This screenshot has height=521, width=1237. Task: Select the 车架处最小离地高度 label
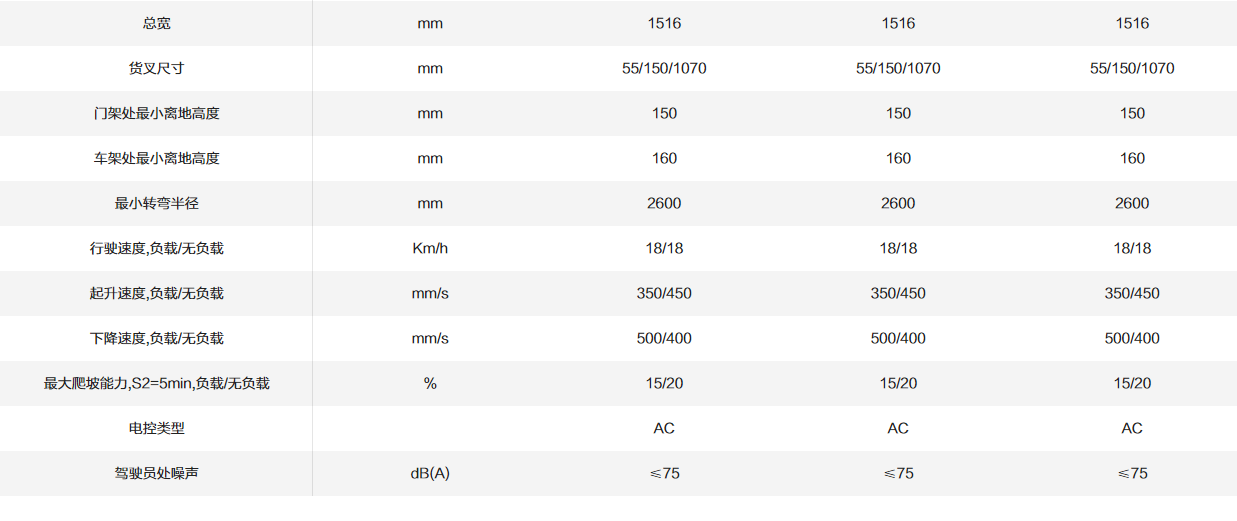click(x=156, y=158)
